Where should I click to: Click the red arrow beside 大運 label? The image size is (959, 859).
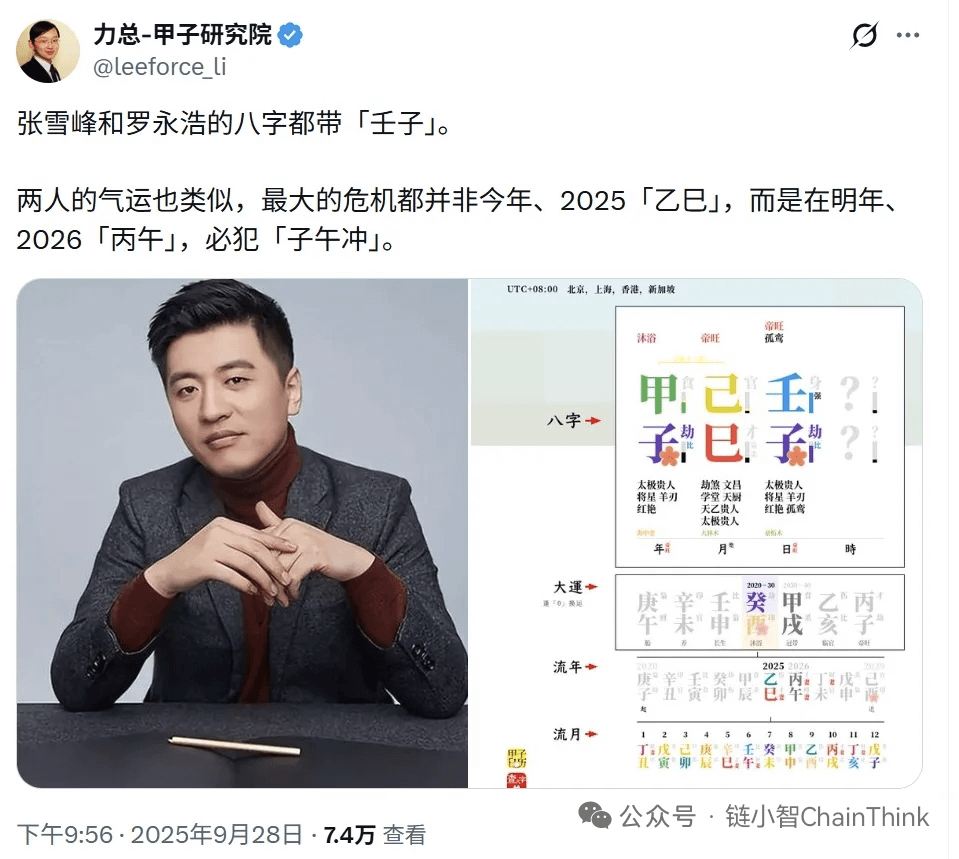[x=591, y=587]
